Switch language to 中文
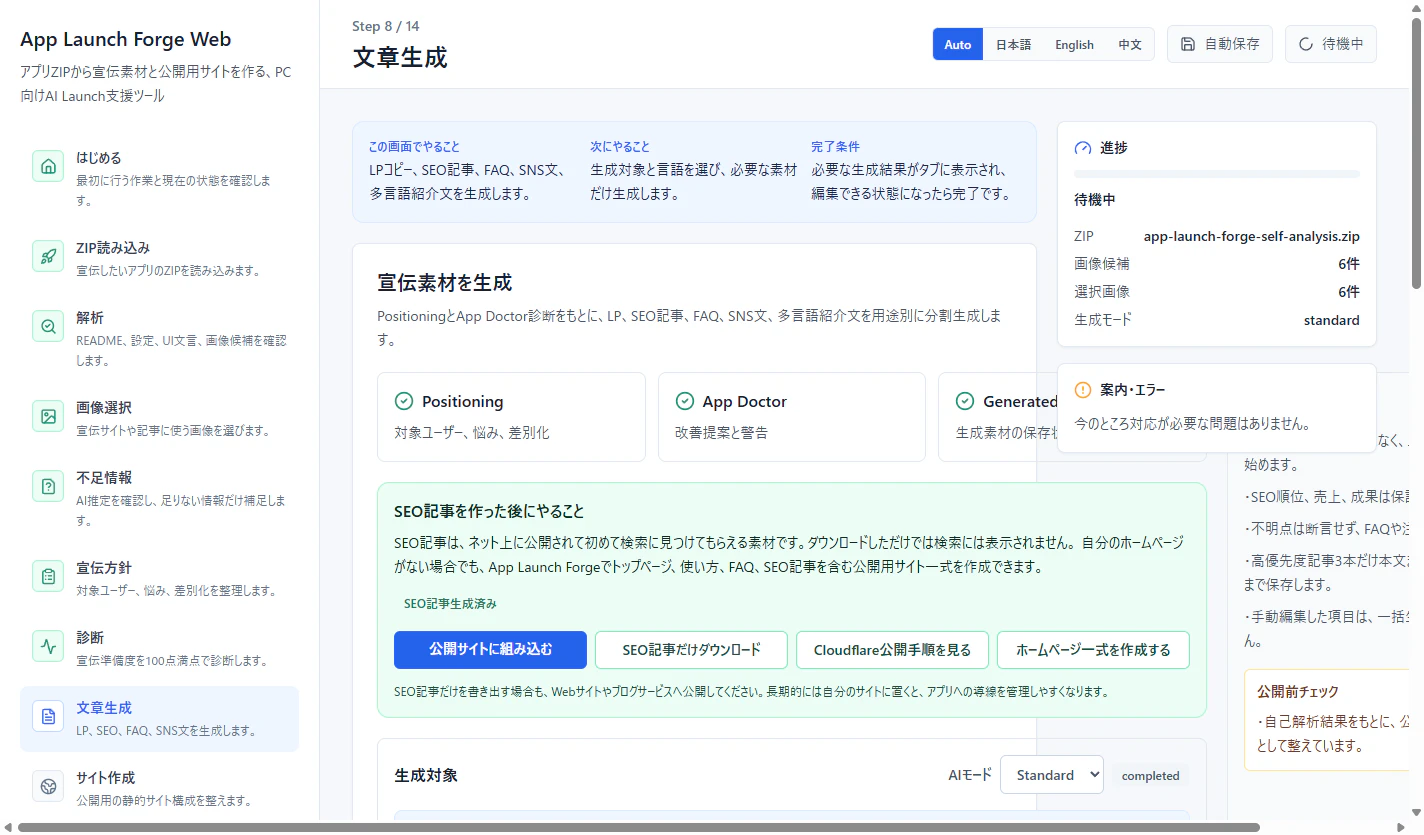 [1130, 44]
